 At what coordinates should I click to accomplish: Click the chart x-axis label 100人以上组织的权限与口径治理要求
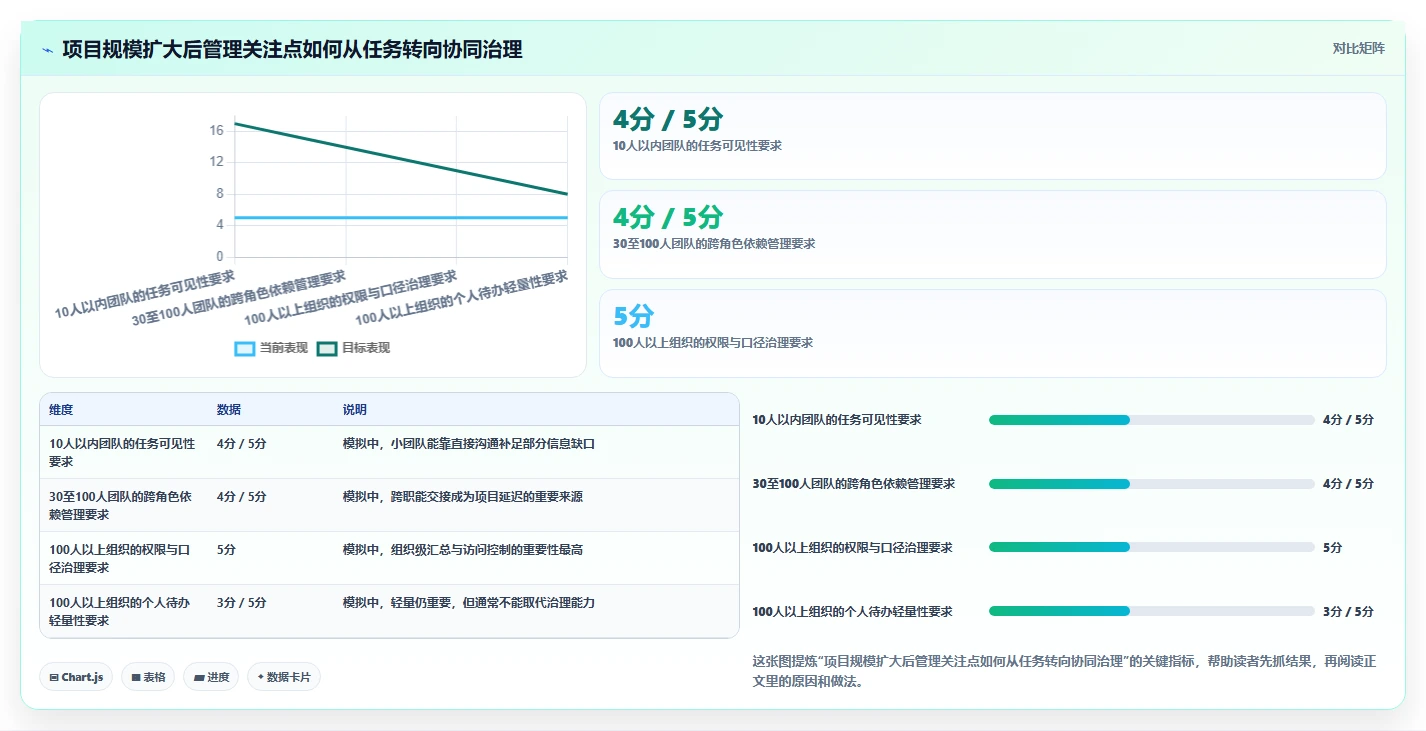click(351, 297)
